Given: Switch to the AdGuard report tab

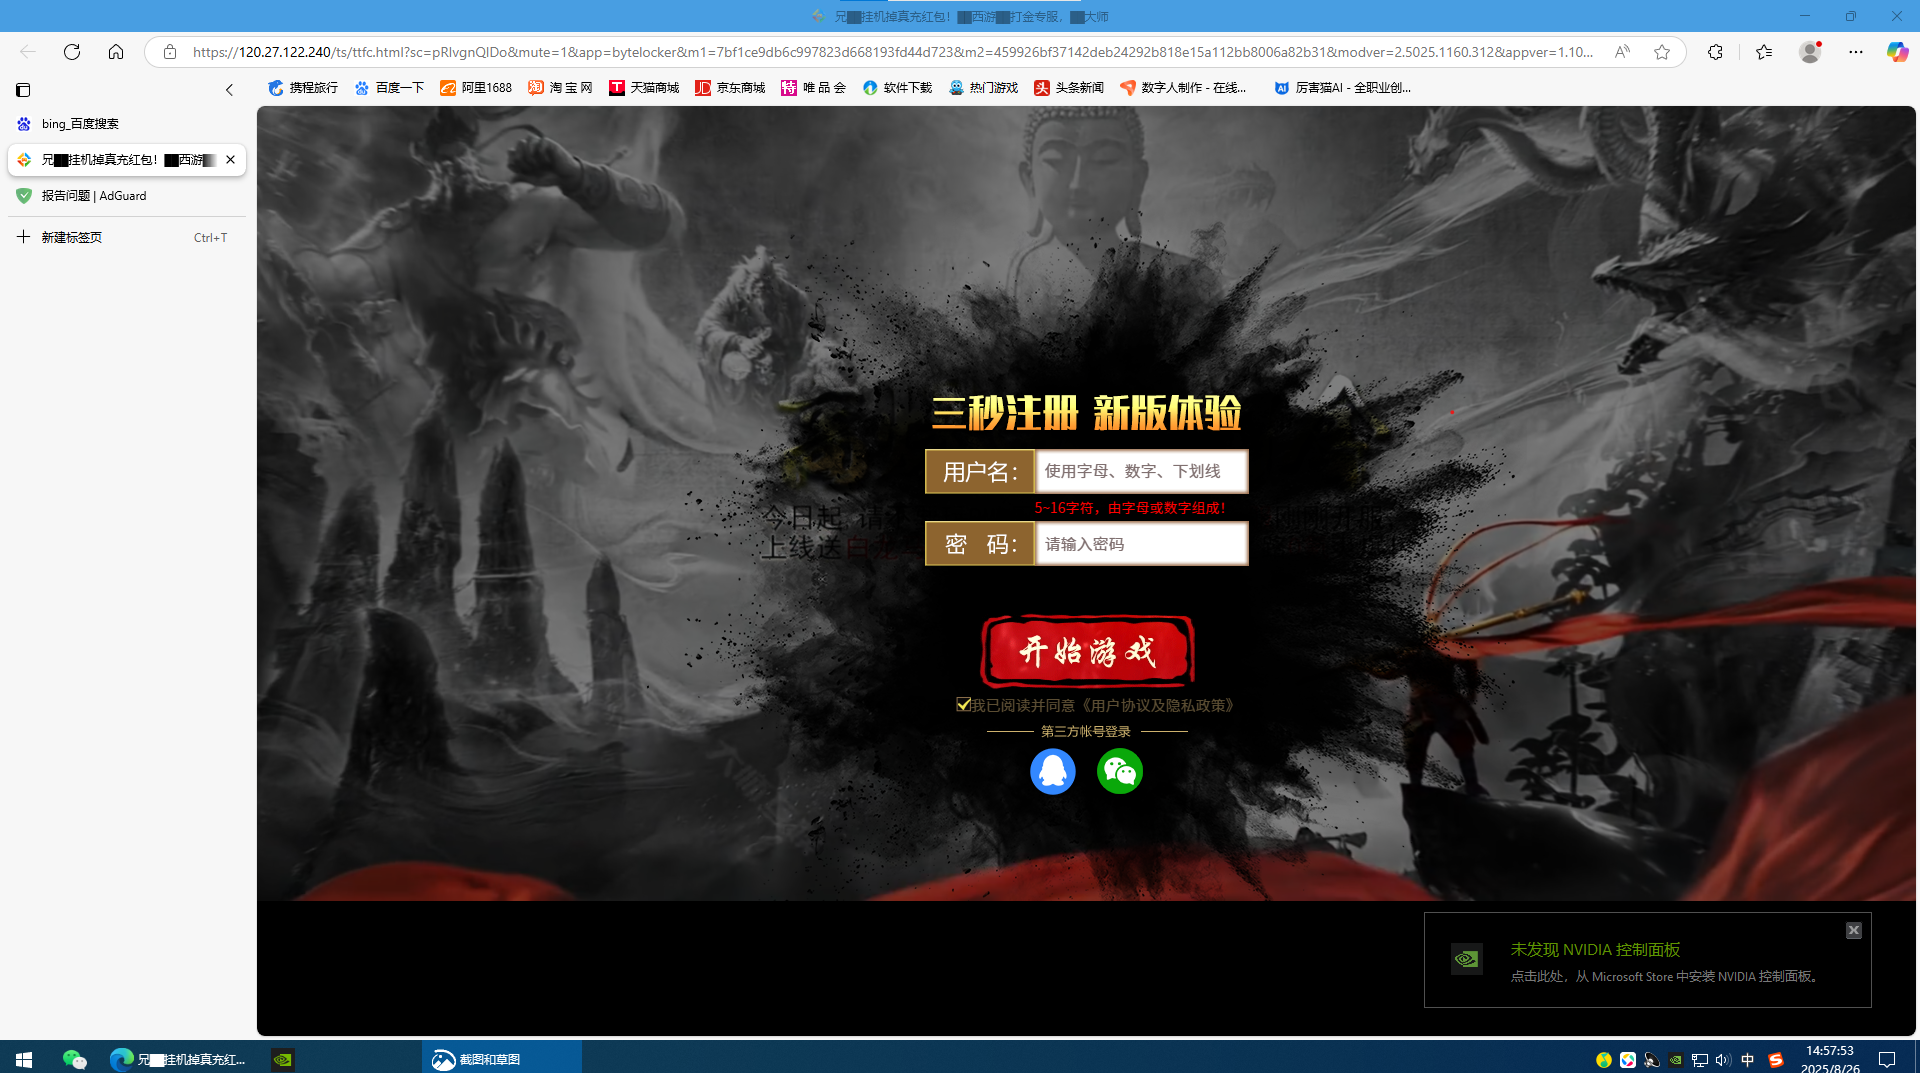Looking at the screenshot, I should [x=94, y=196].
